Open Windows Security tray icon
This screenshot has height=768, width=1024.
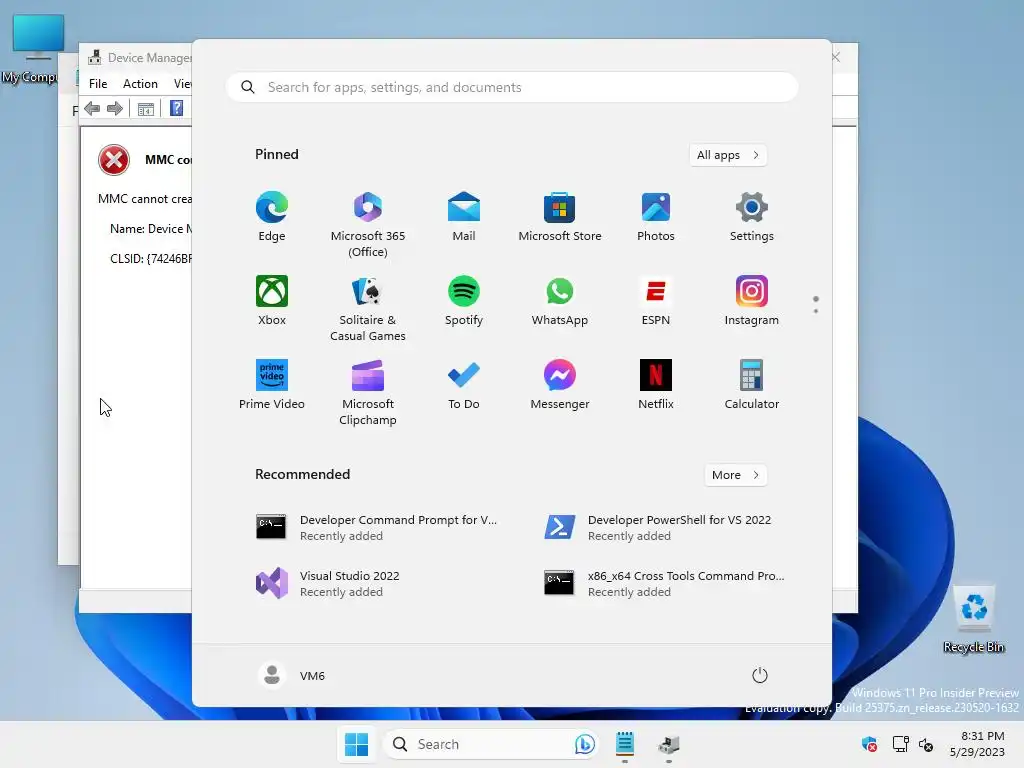coord(869,744)
